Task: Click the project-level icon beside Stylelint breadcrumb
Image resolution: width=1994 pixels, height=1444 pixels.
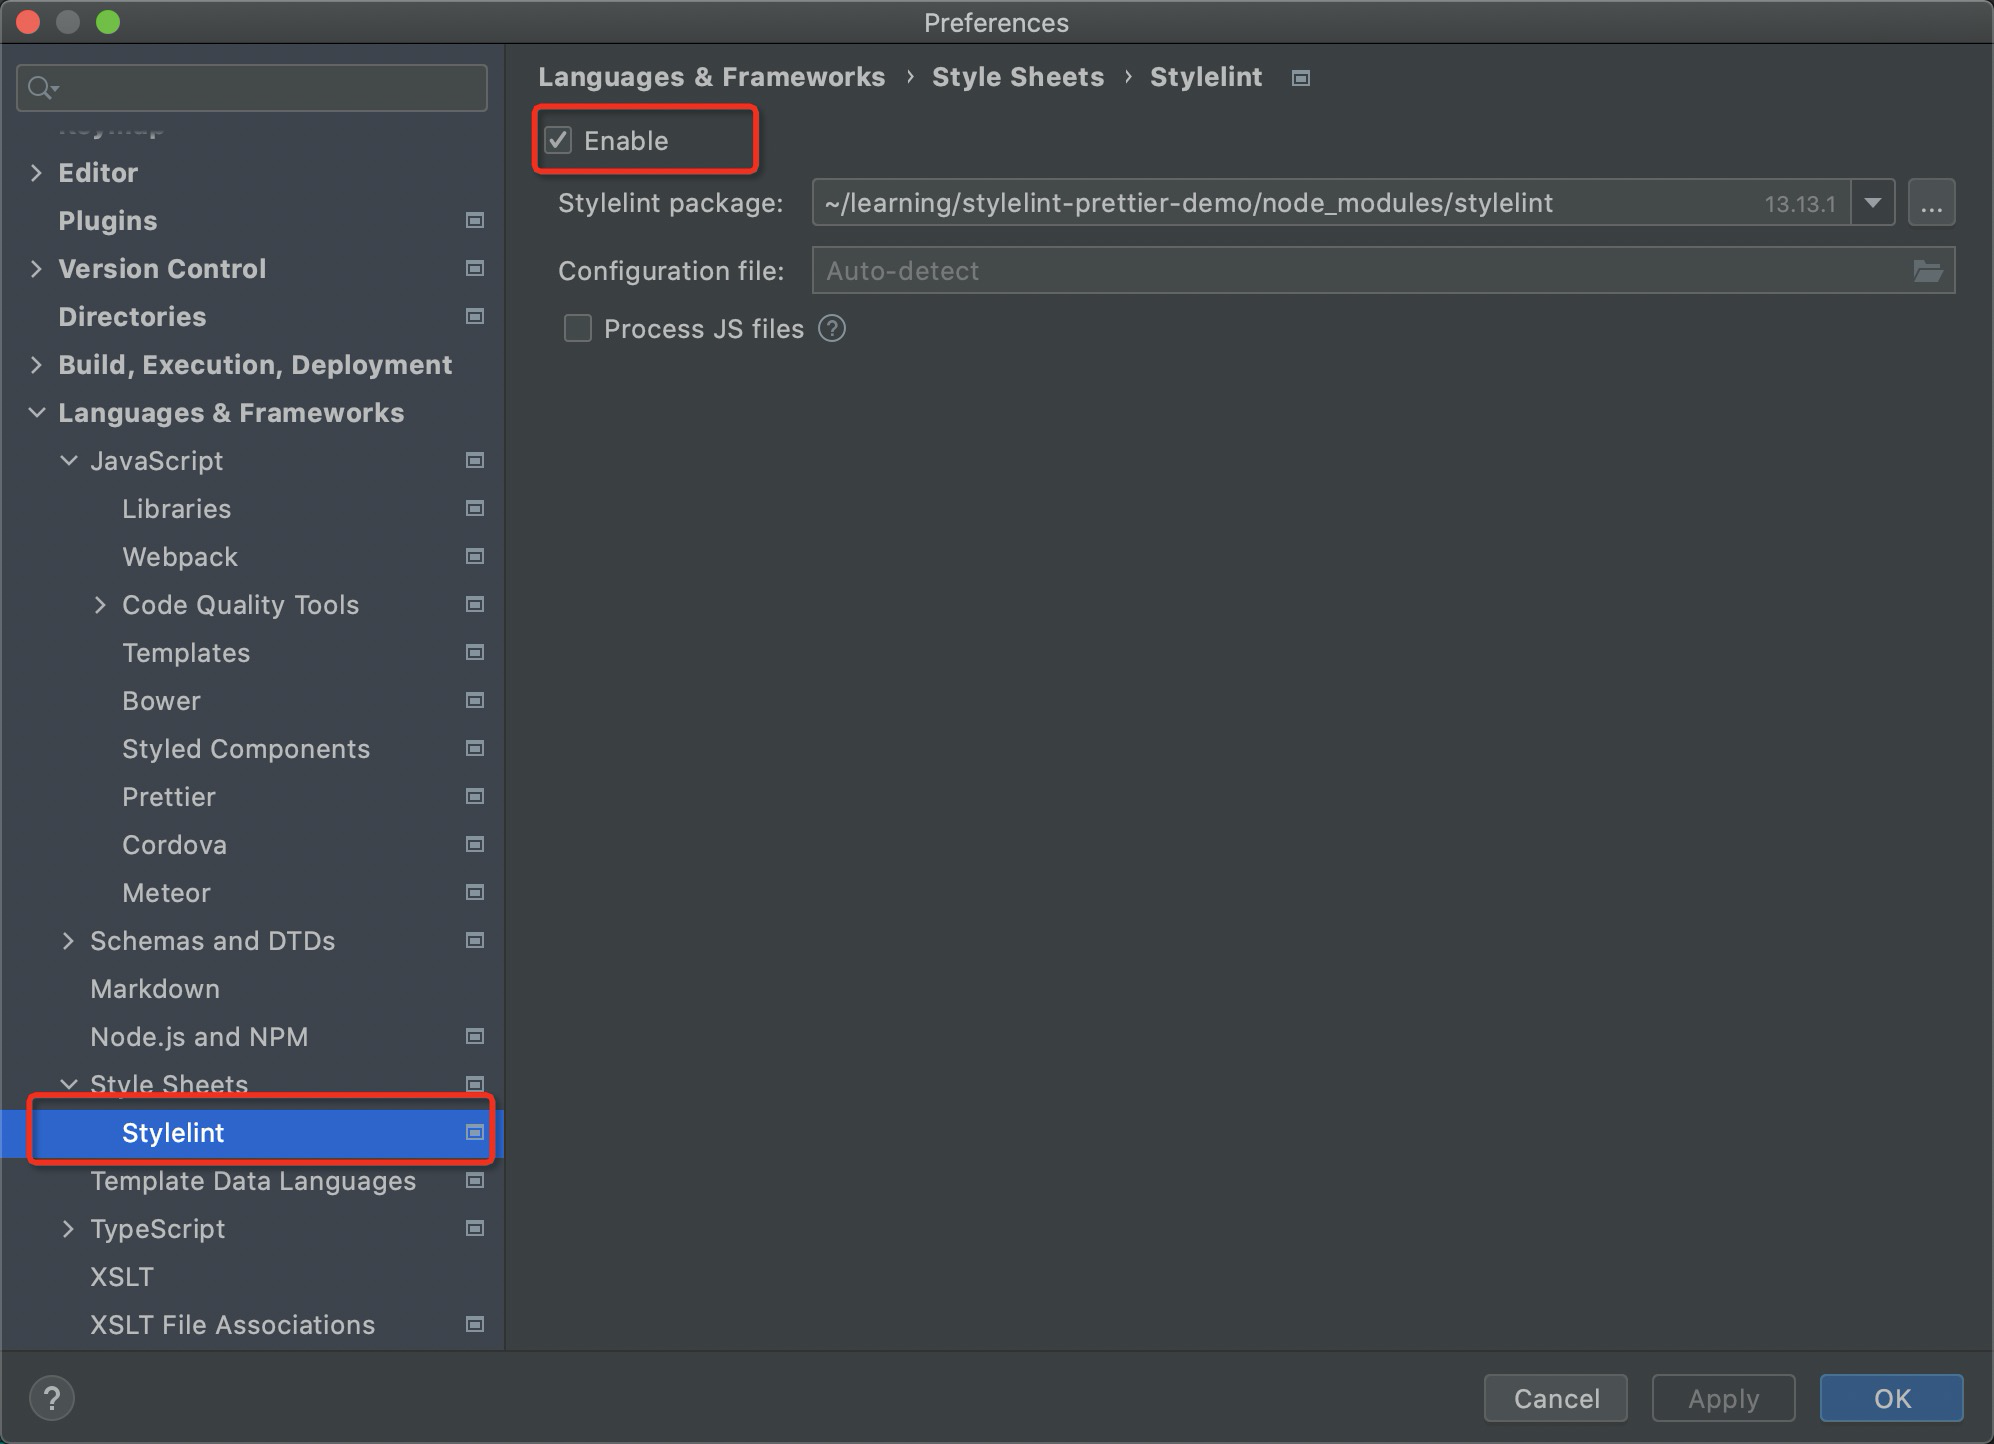Action: coord(1301,78)
